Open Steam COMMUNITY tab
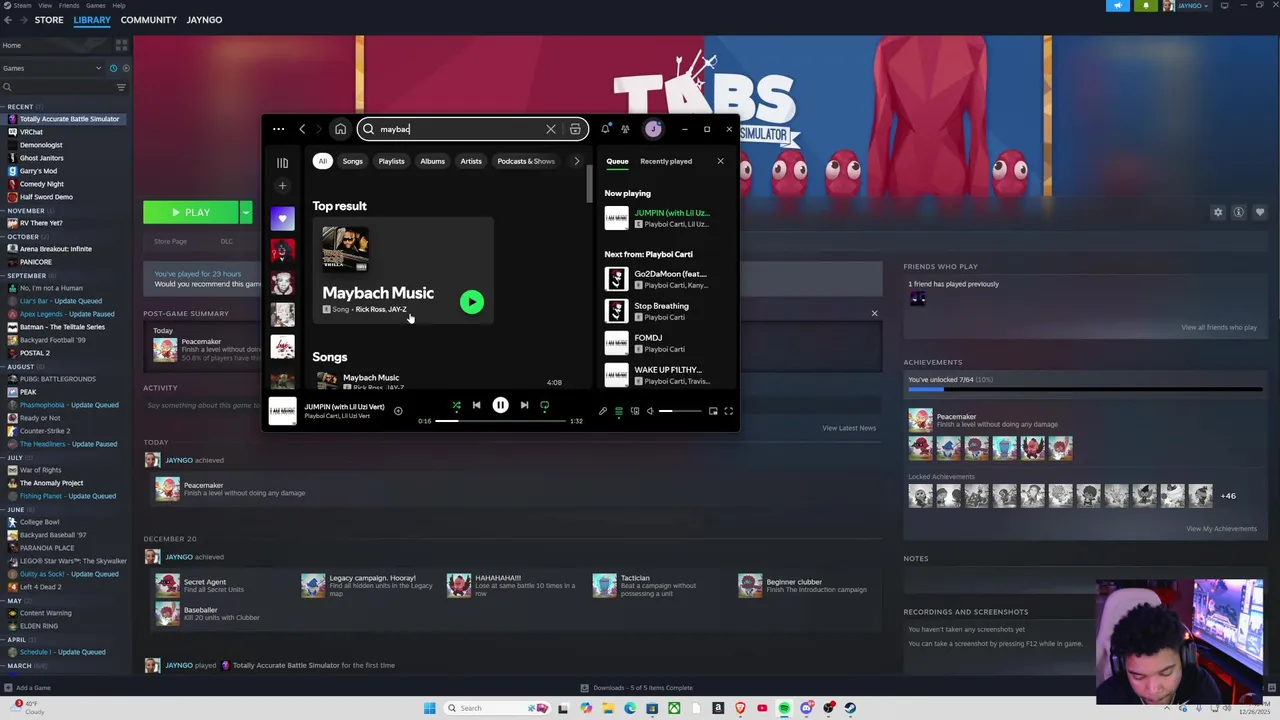This screenshot has height=720, width=1280. click(x=148, y=20)
